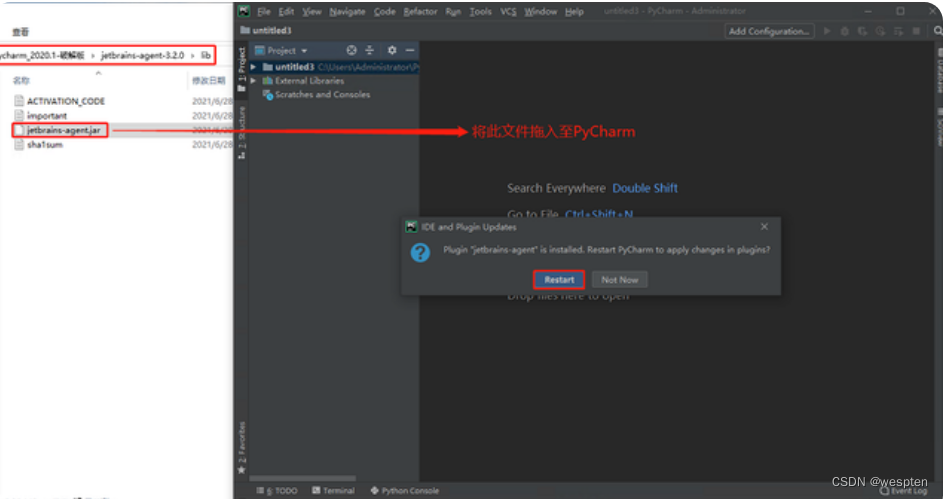Open the Python Console tool window
944x499 pixels.
(x=405, y=491)
